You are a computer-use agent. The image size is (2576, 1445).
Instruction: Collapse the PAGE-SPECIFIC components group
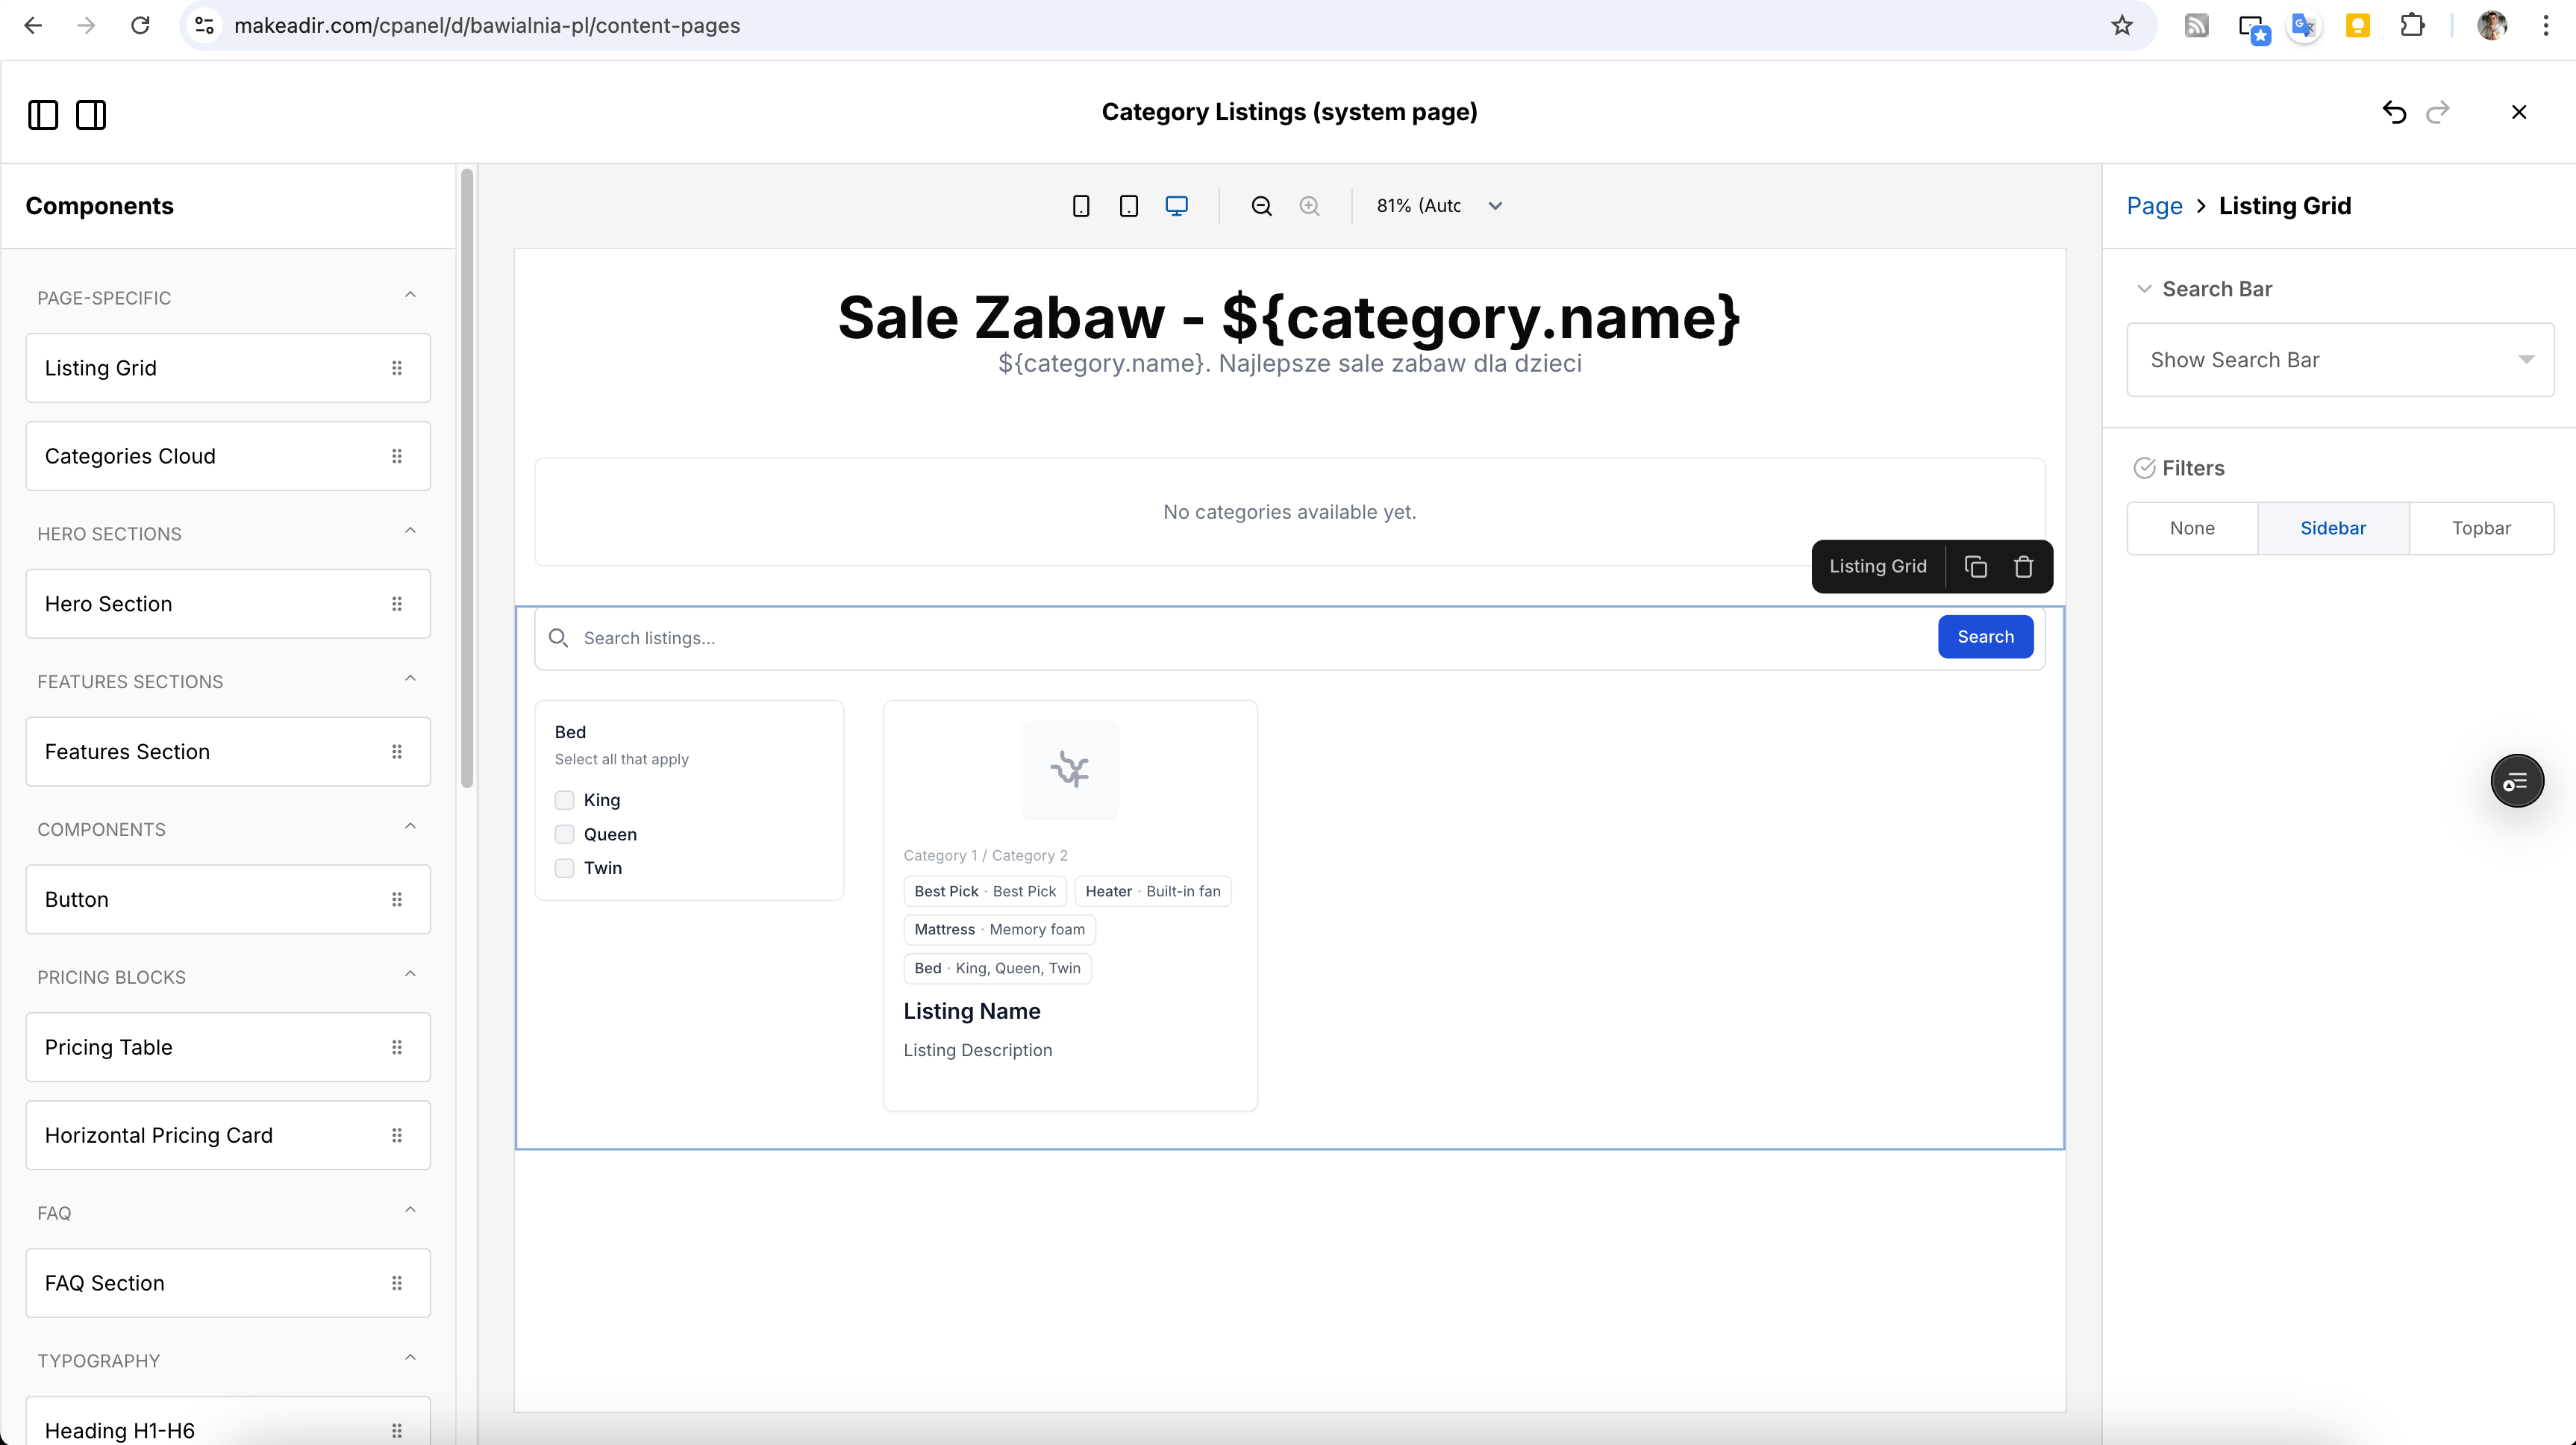pyautogui.click(x=410, y=296)
